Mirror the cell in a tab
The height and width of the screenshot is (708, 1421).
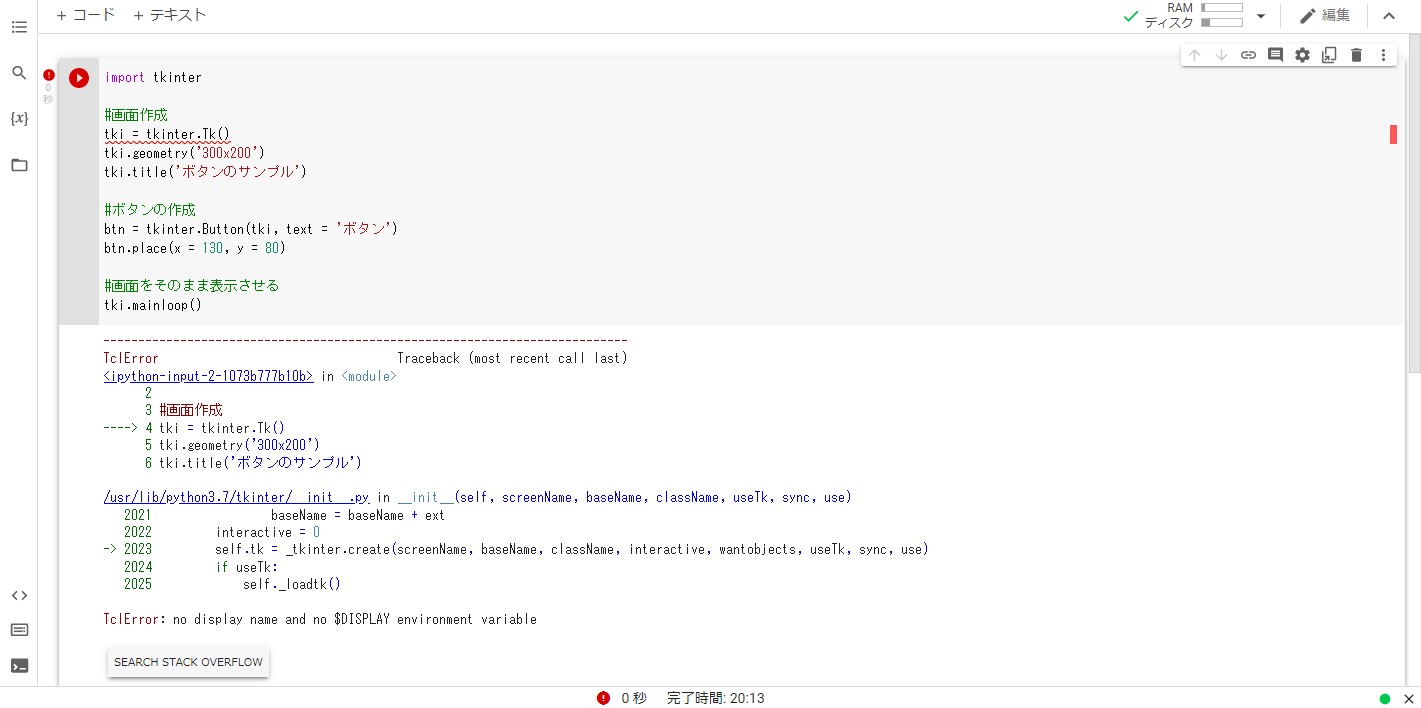tap(1329, 55)
